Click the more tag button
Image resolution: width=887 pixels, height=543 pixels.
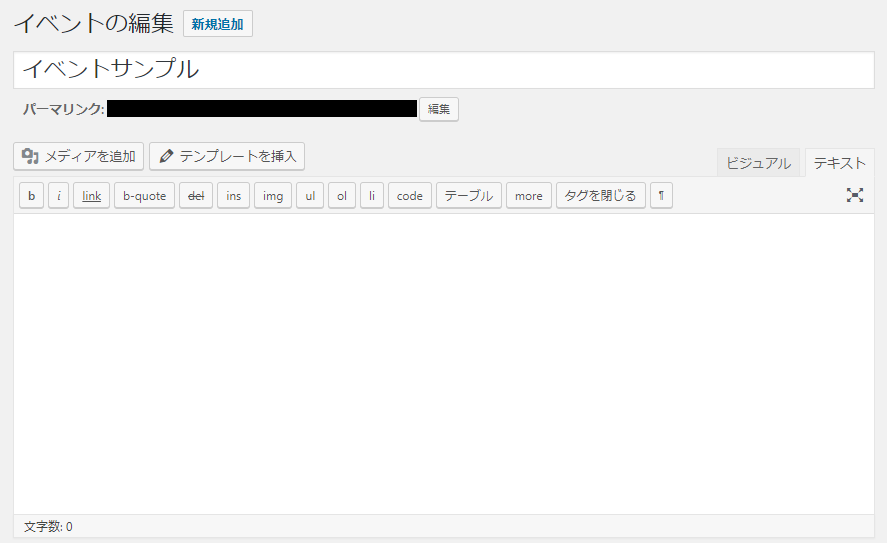coord(529,196)
